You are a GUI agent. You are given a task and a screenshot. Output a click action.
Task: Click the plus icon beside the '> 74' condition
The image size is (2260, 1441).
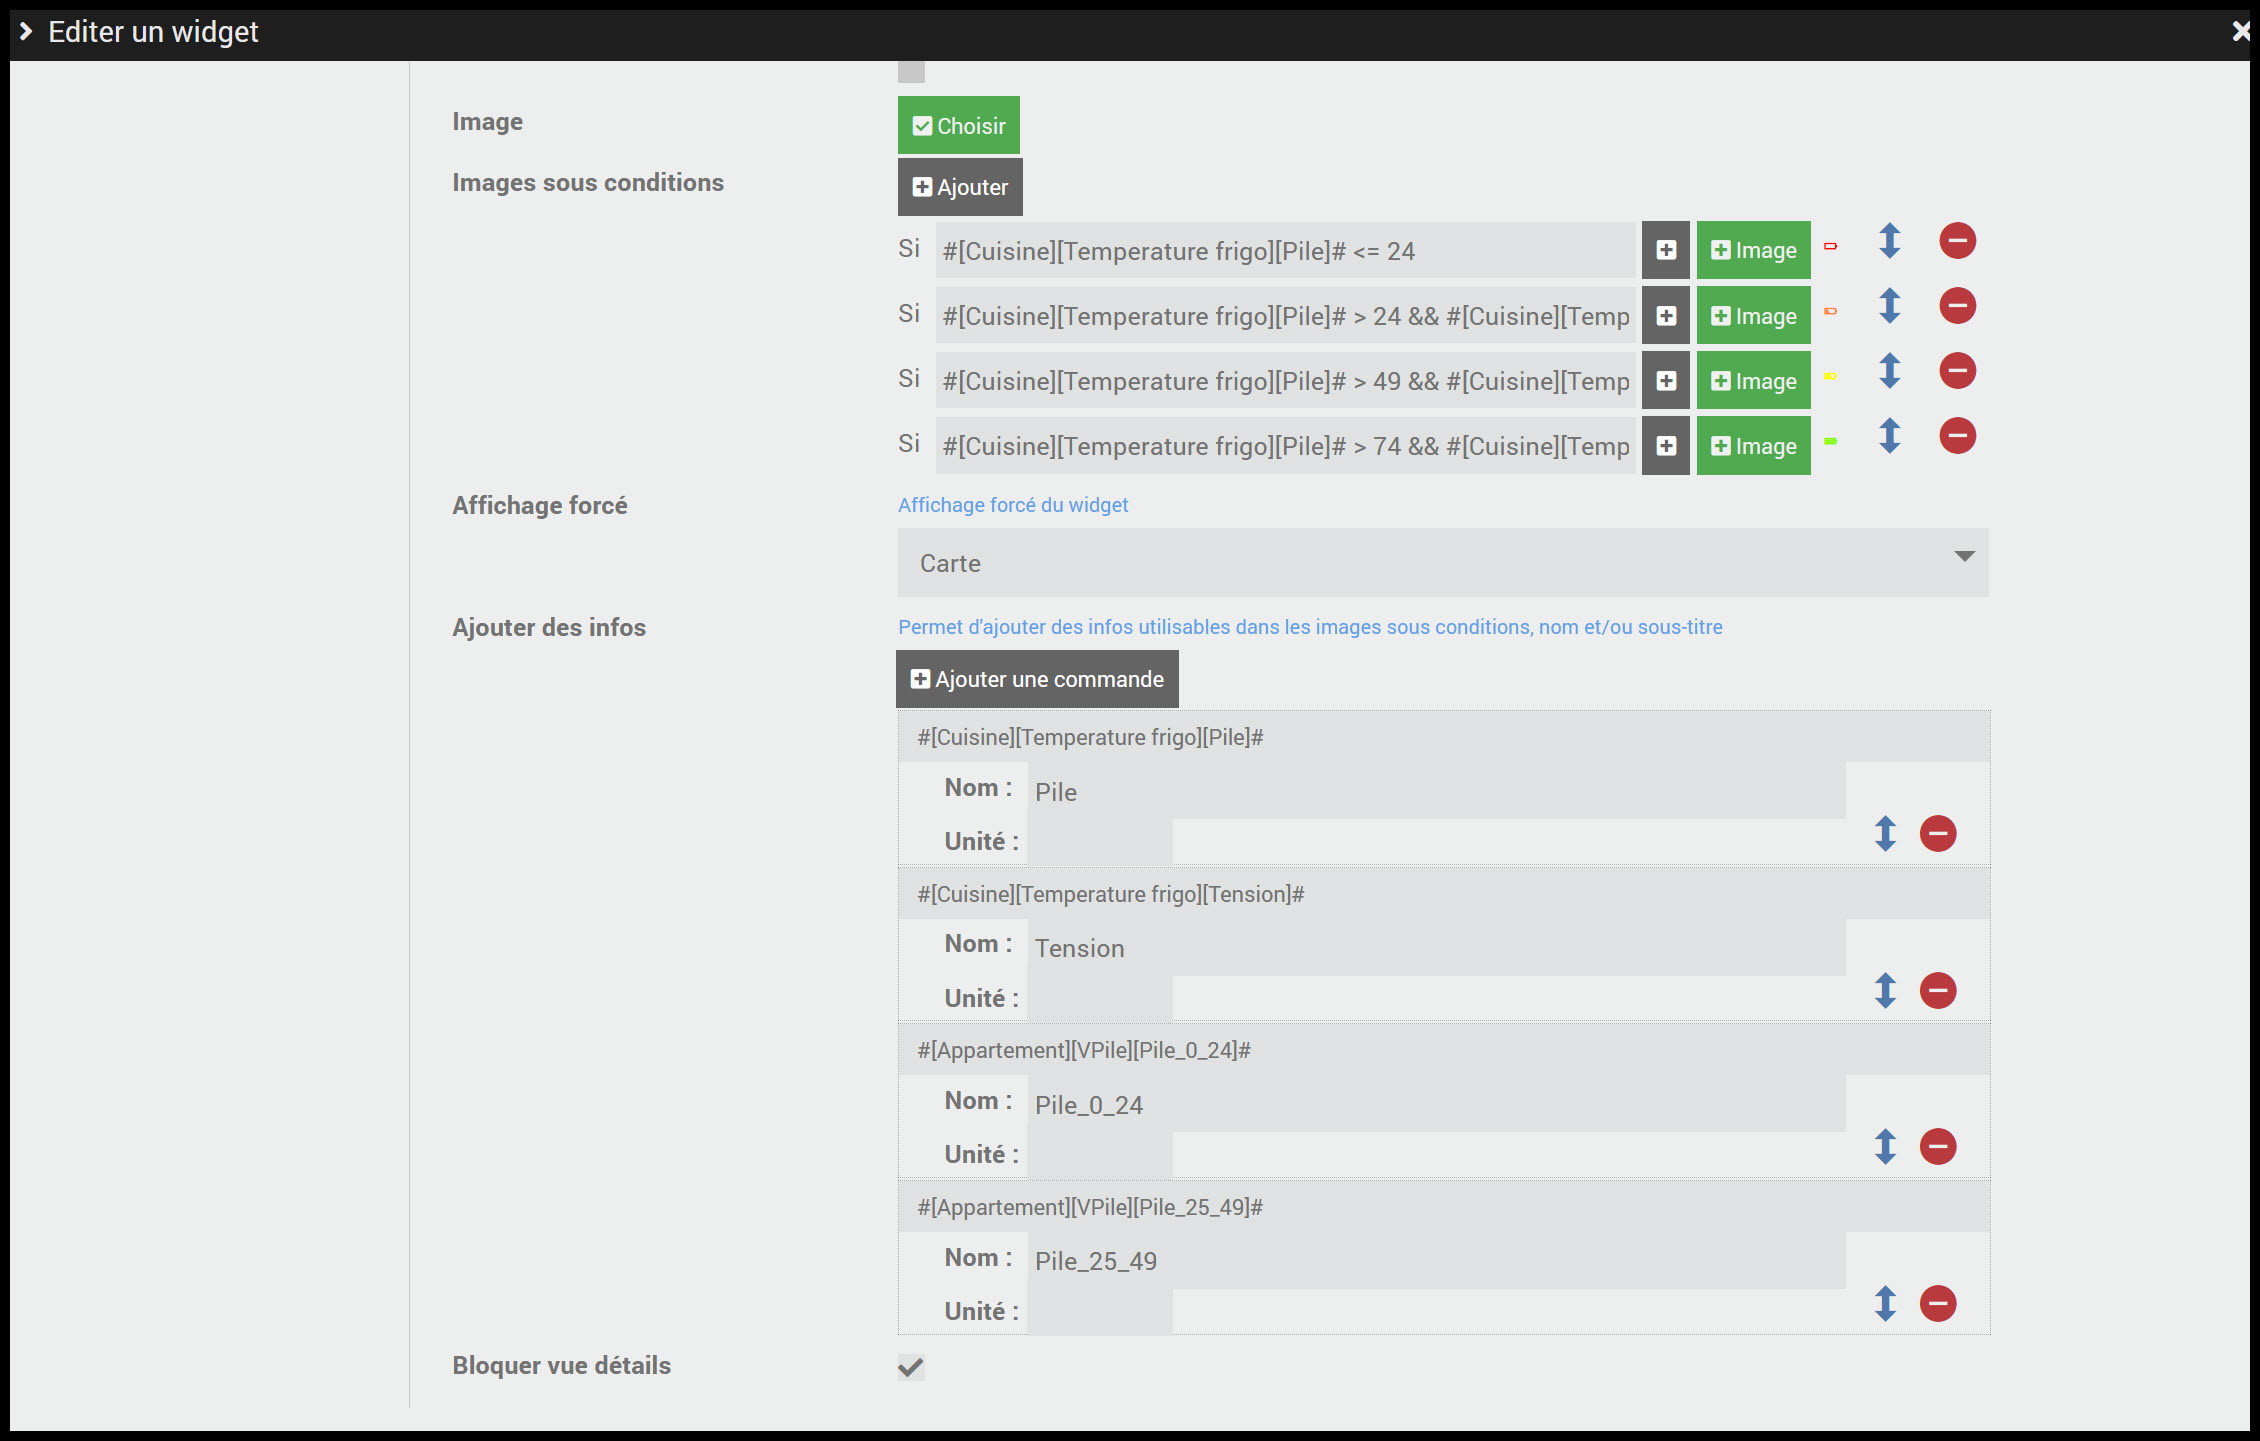(1665, 446)
